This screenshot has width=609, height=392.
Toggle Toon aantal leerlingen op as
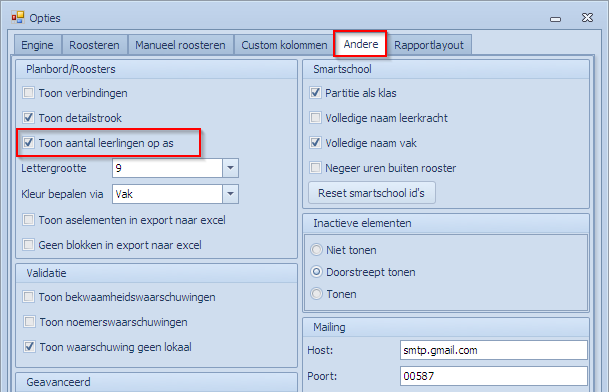pos(28,143)
